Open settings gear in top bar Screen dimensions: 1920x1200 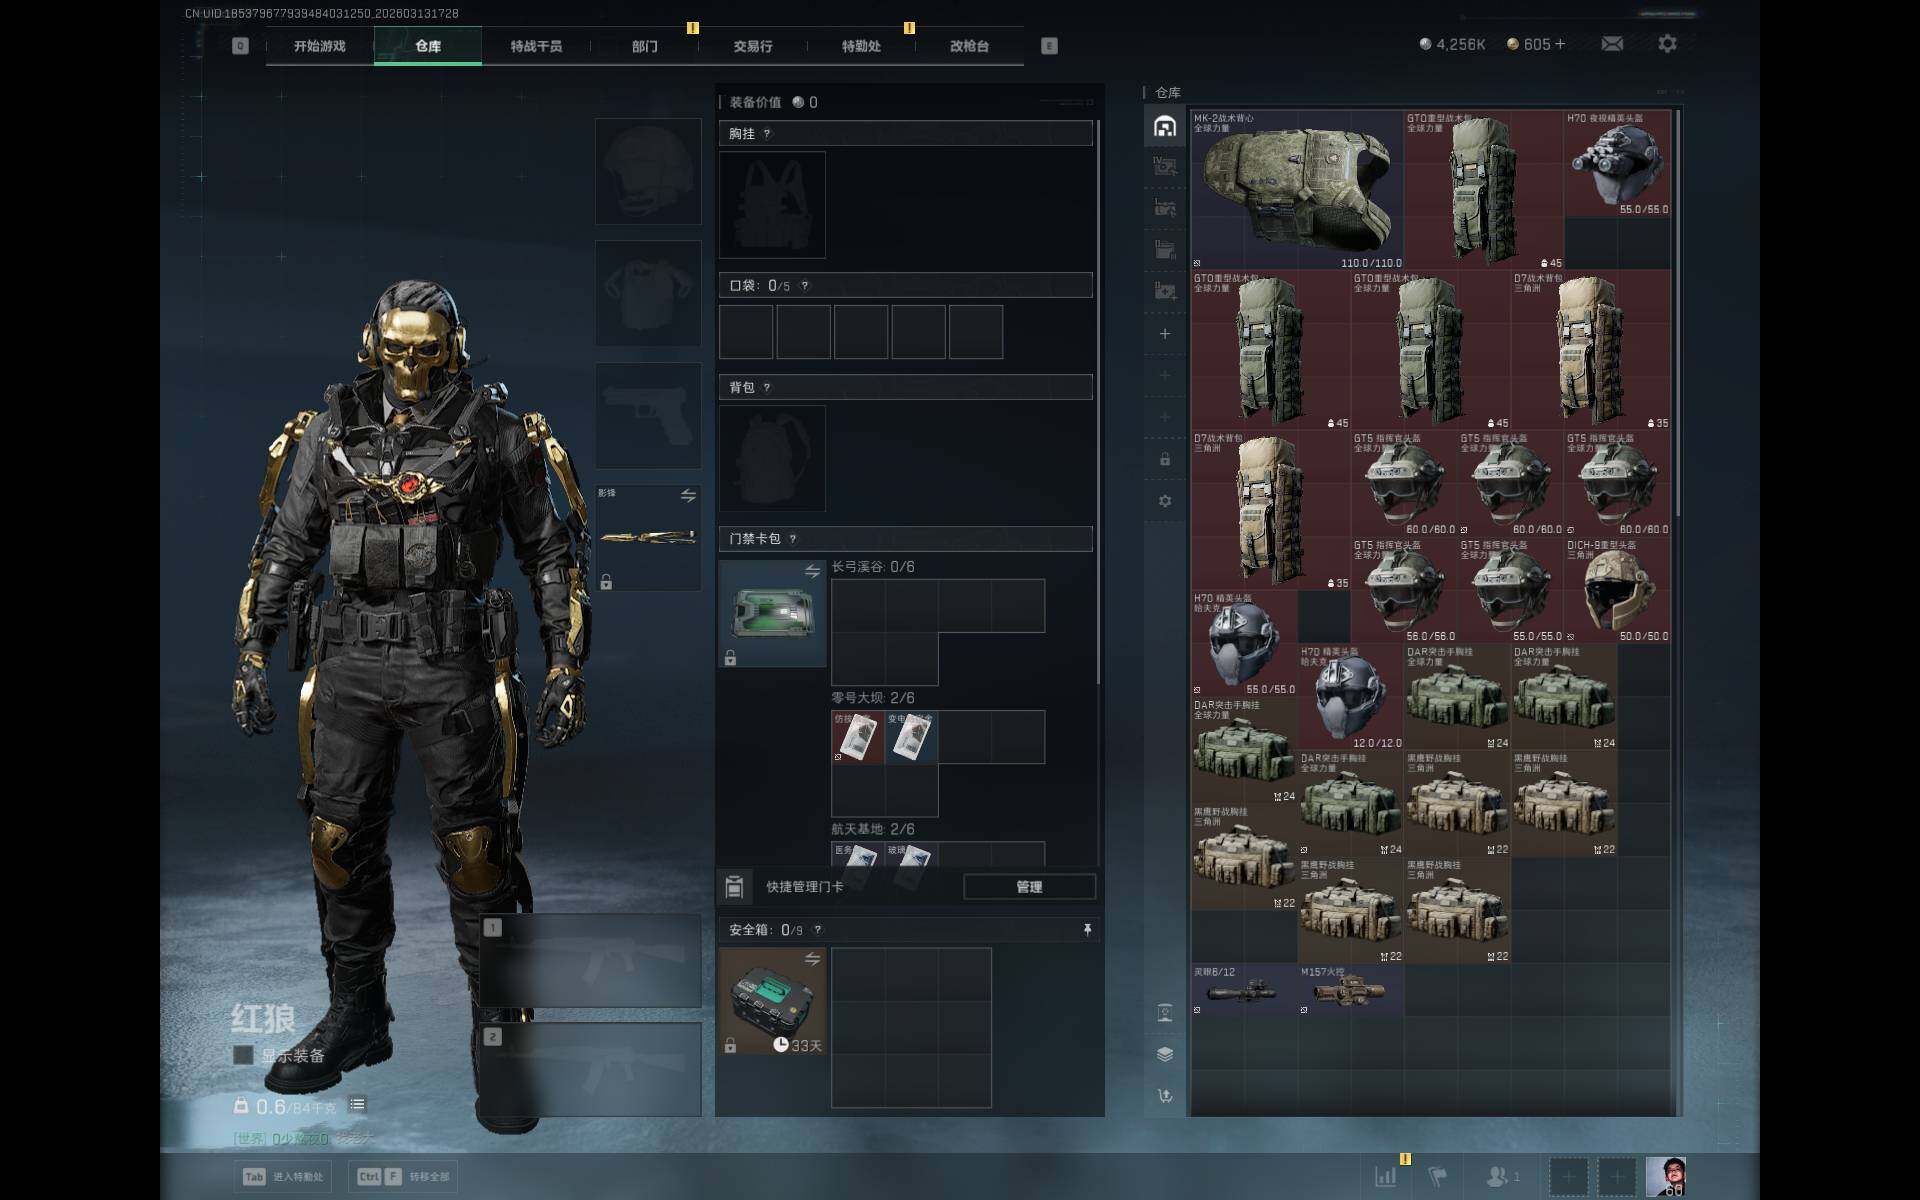click(1667, 44)
